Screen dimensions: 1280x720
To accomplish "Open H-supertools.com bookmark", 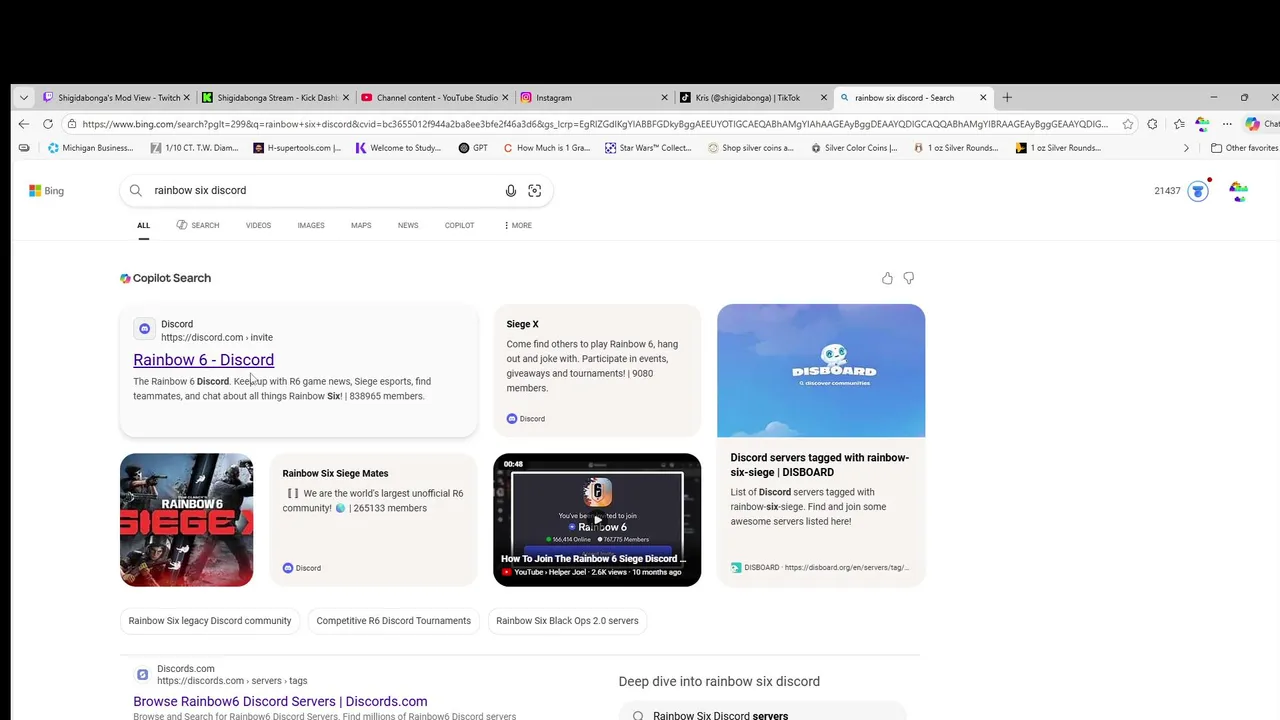I will click(x=297, y=148).
